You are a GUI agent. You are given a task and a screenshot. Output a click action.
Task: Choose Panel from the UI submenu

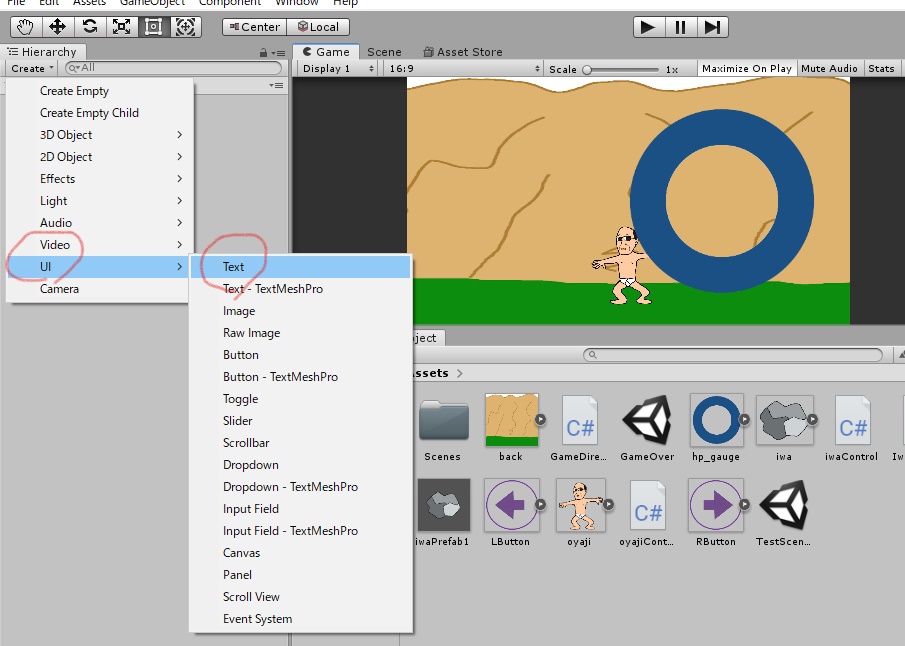[x=301, y=574]
